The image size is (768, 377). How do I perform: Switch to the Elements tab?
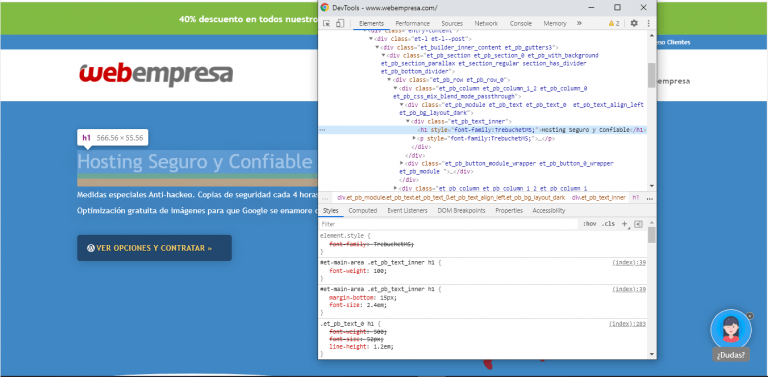click(371, 24)
